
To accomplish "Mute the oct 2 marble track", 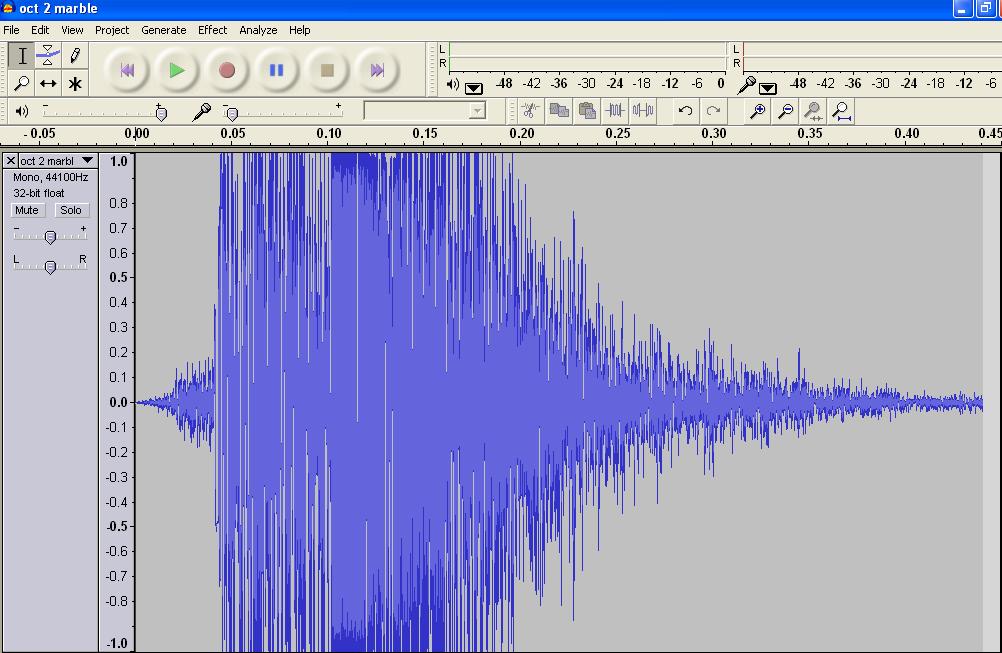I will click(27, 210).
